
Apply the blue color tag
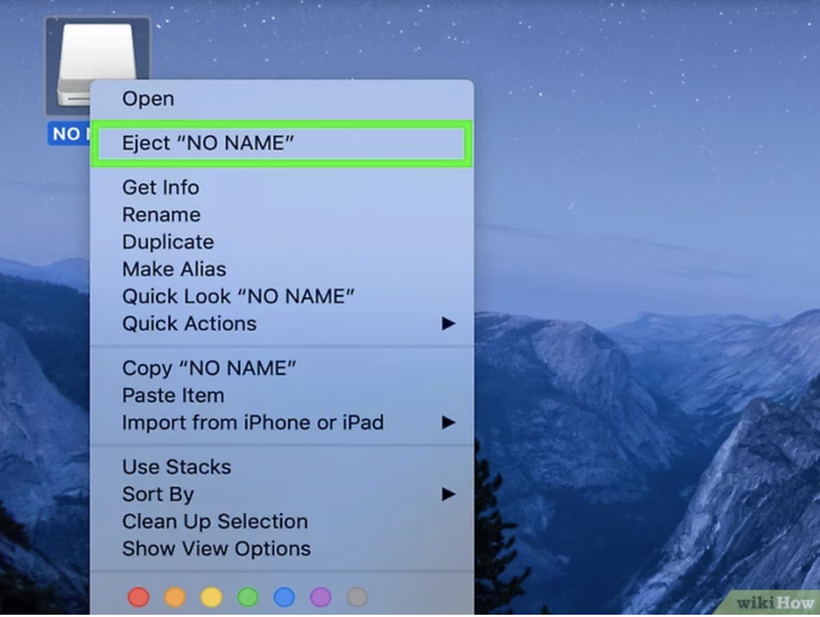pyautogui.click(x=284, y=598)
